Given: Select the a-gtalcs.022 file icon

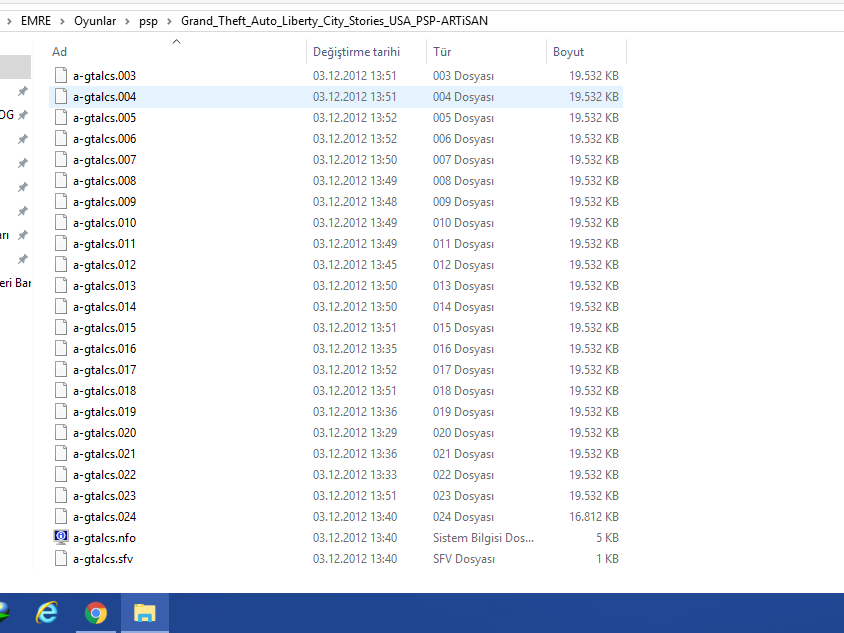Looking at the screenshot, I should click(x=61, y=475).
